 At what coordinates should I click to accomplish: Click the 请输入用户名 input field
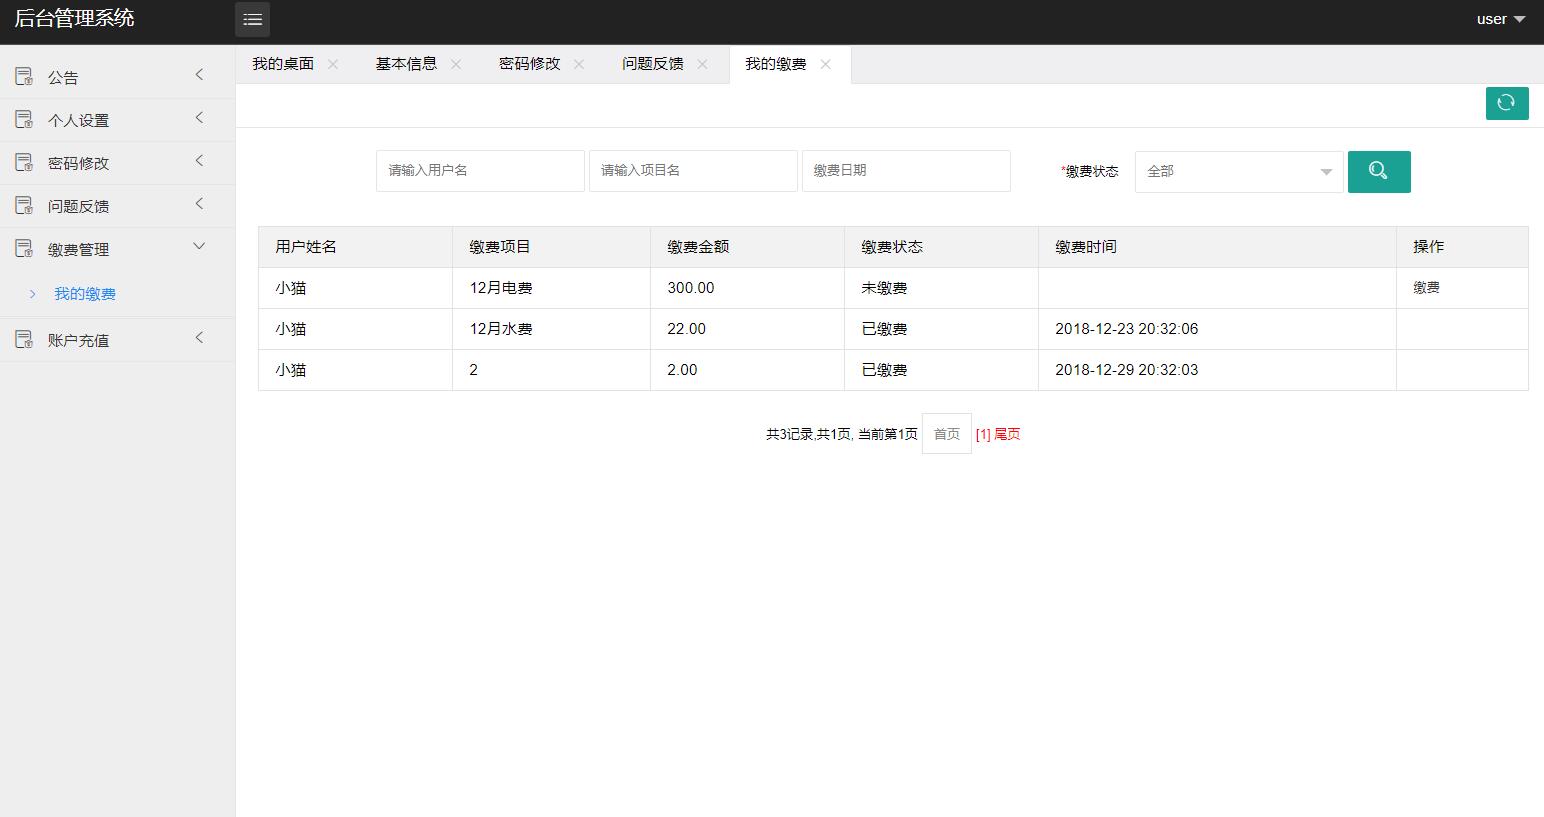[480, 170]
